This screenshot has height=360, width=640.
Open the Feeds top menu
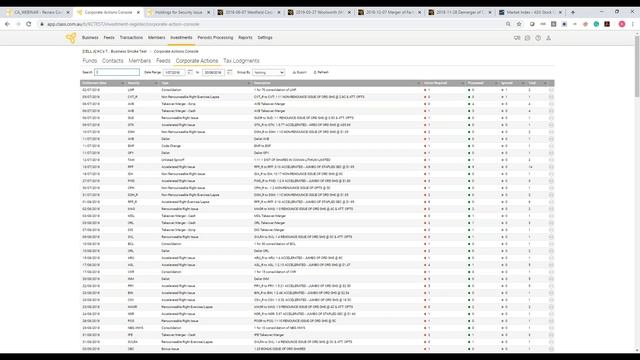coord(109,38)
